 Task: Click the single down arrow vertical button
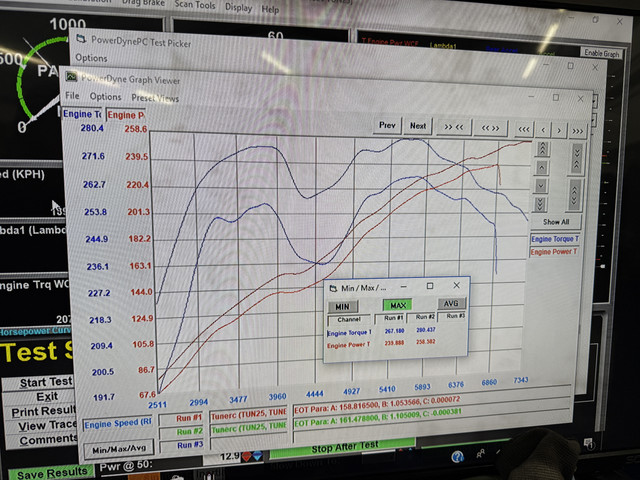click(x=541, y=186)
